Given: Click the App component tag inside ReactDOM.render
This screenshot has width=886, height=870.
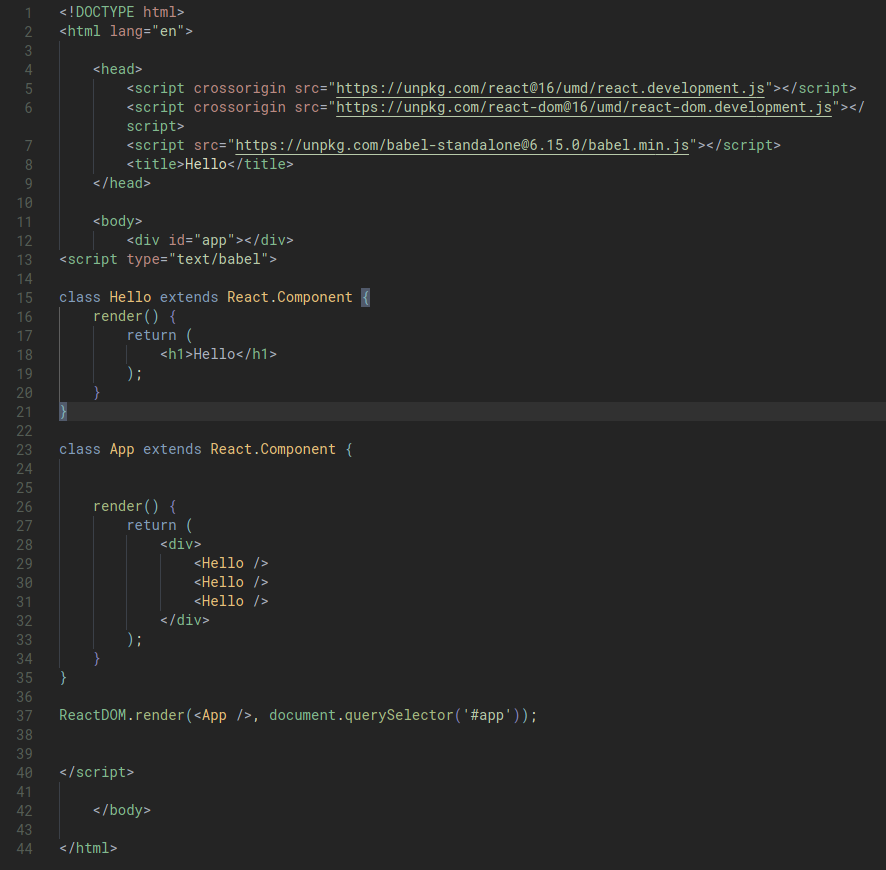Looking at the screenshot, I should click(x=223, y=715).
